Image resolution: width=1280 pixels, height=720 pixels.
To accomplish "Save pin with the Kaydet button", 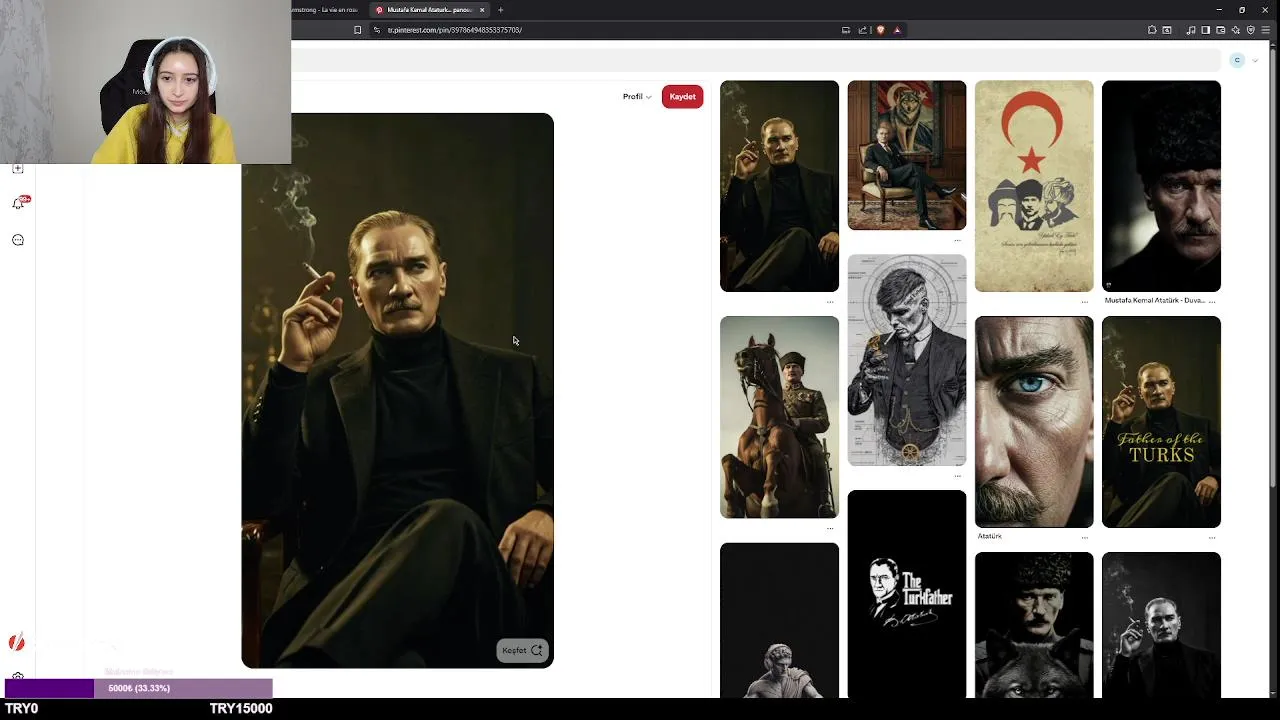I will tap(682, 97).
